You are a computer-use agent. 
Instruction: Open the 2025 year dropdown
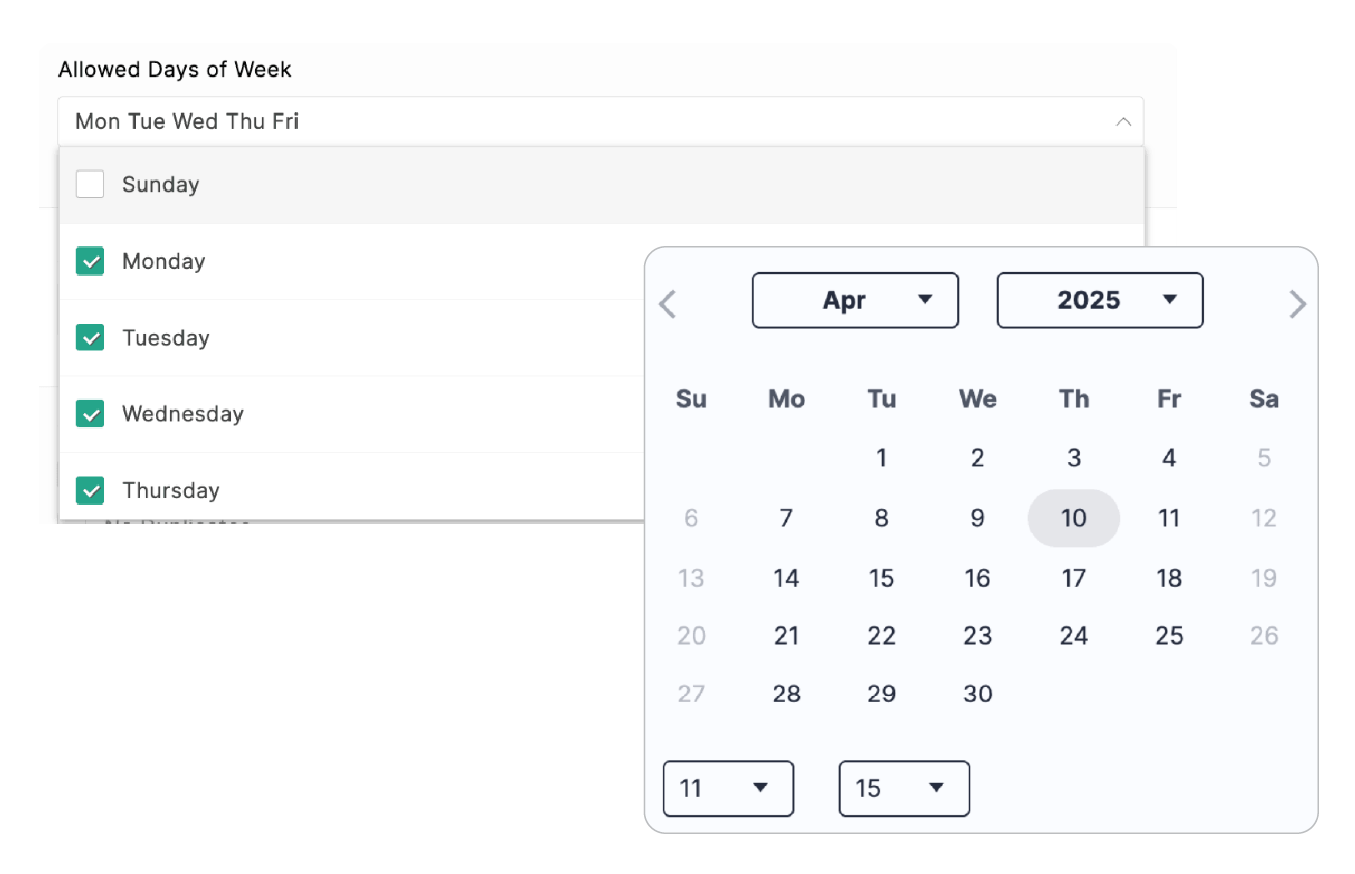click(x=1099, y=300)
